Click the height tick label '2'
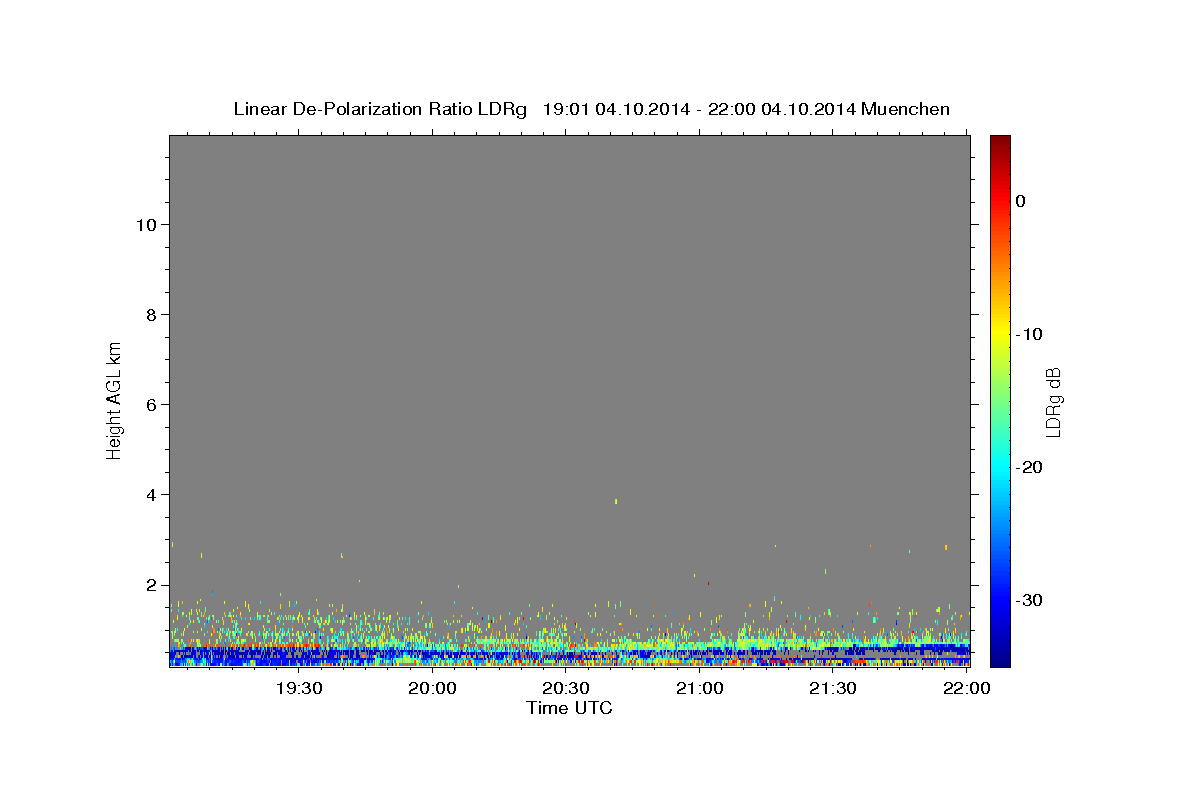1200x800 pixels. coord(150,585)
